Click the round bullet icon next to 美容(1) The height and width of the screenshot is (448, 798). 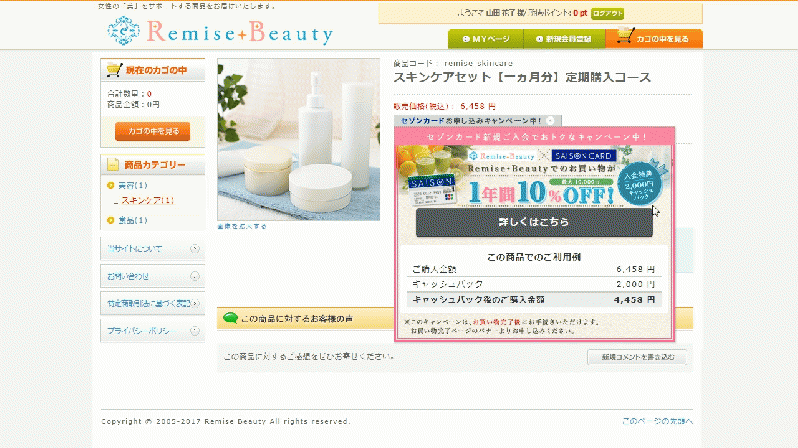[110, 185]
